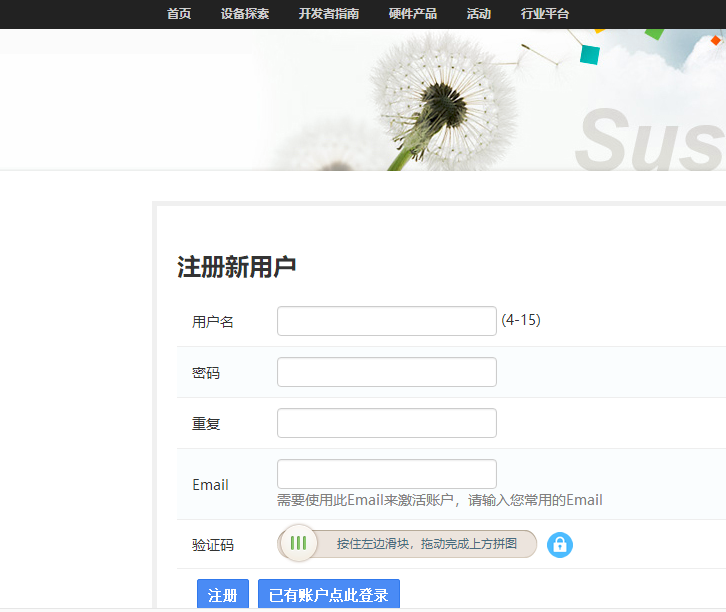Open the 开发者指南 navigation item

[329, 14]
